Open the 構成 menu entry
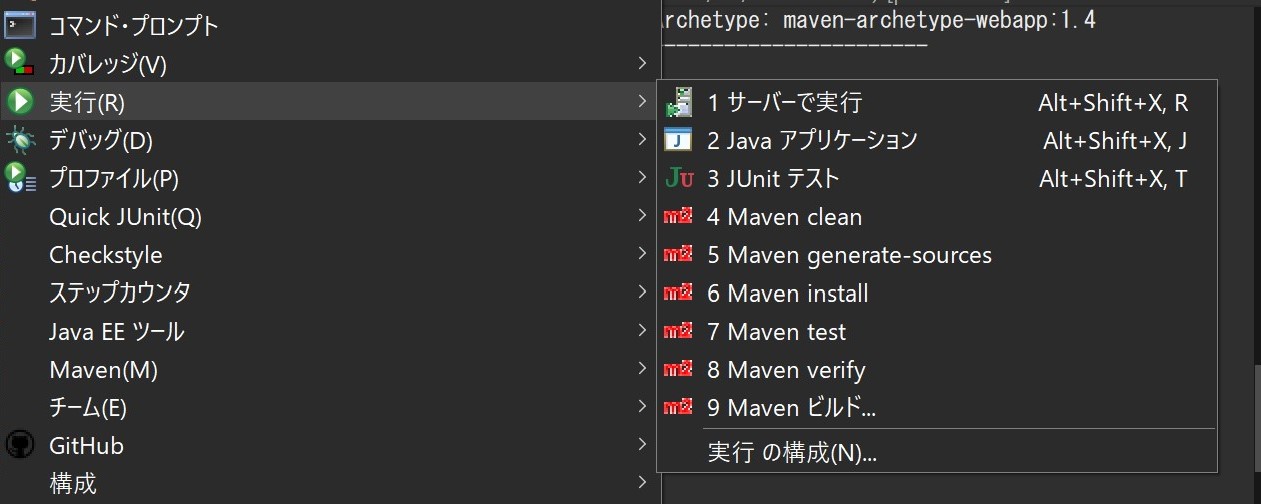1261x504 pixels. click(328, 483)
